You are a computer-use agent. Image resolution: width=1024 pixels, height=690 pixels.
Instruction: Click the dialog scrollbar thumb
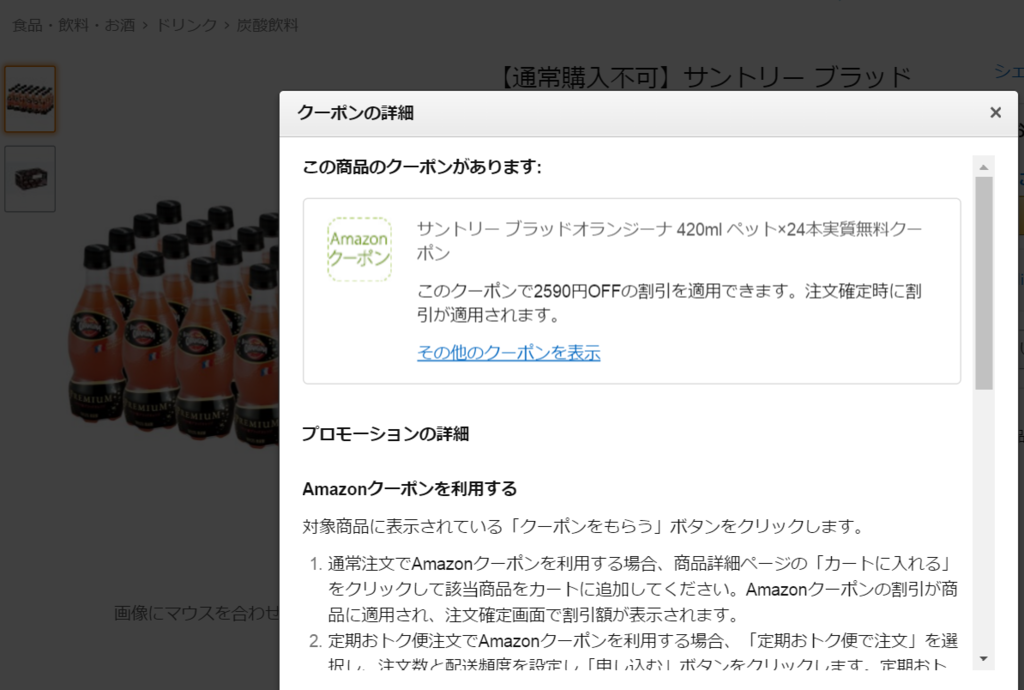(x=984, y=283)
